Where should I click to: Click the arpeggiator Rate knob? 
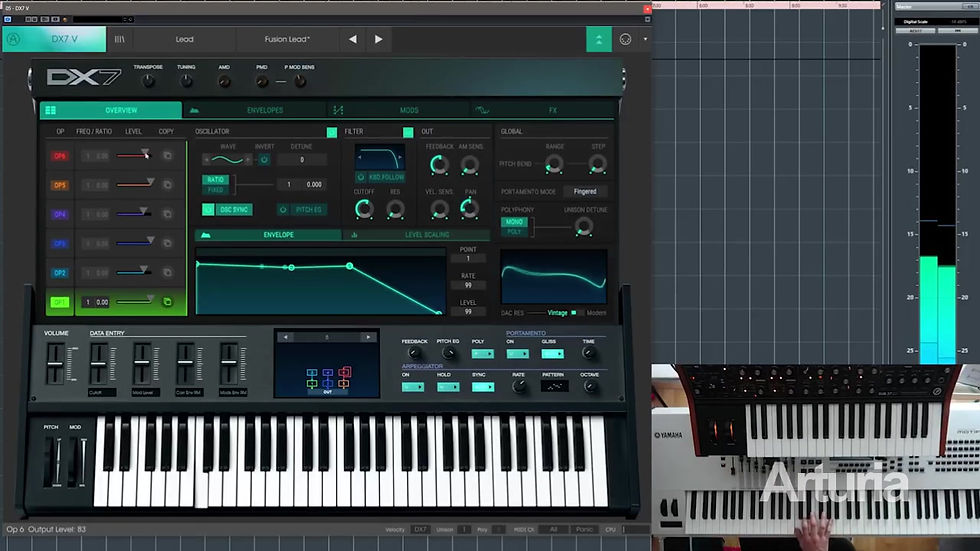point(519,387)
